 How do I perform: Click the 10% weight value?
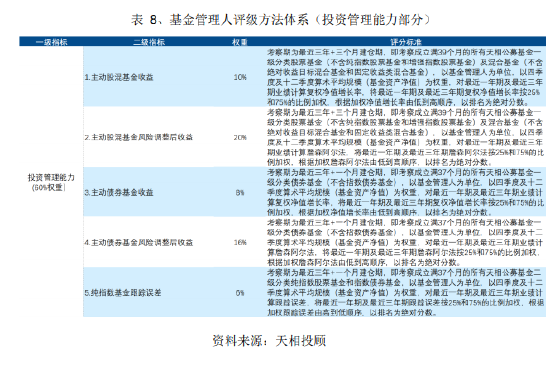[x=240, y=77]
